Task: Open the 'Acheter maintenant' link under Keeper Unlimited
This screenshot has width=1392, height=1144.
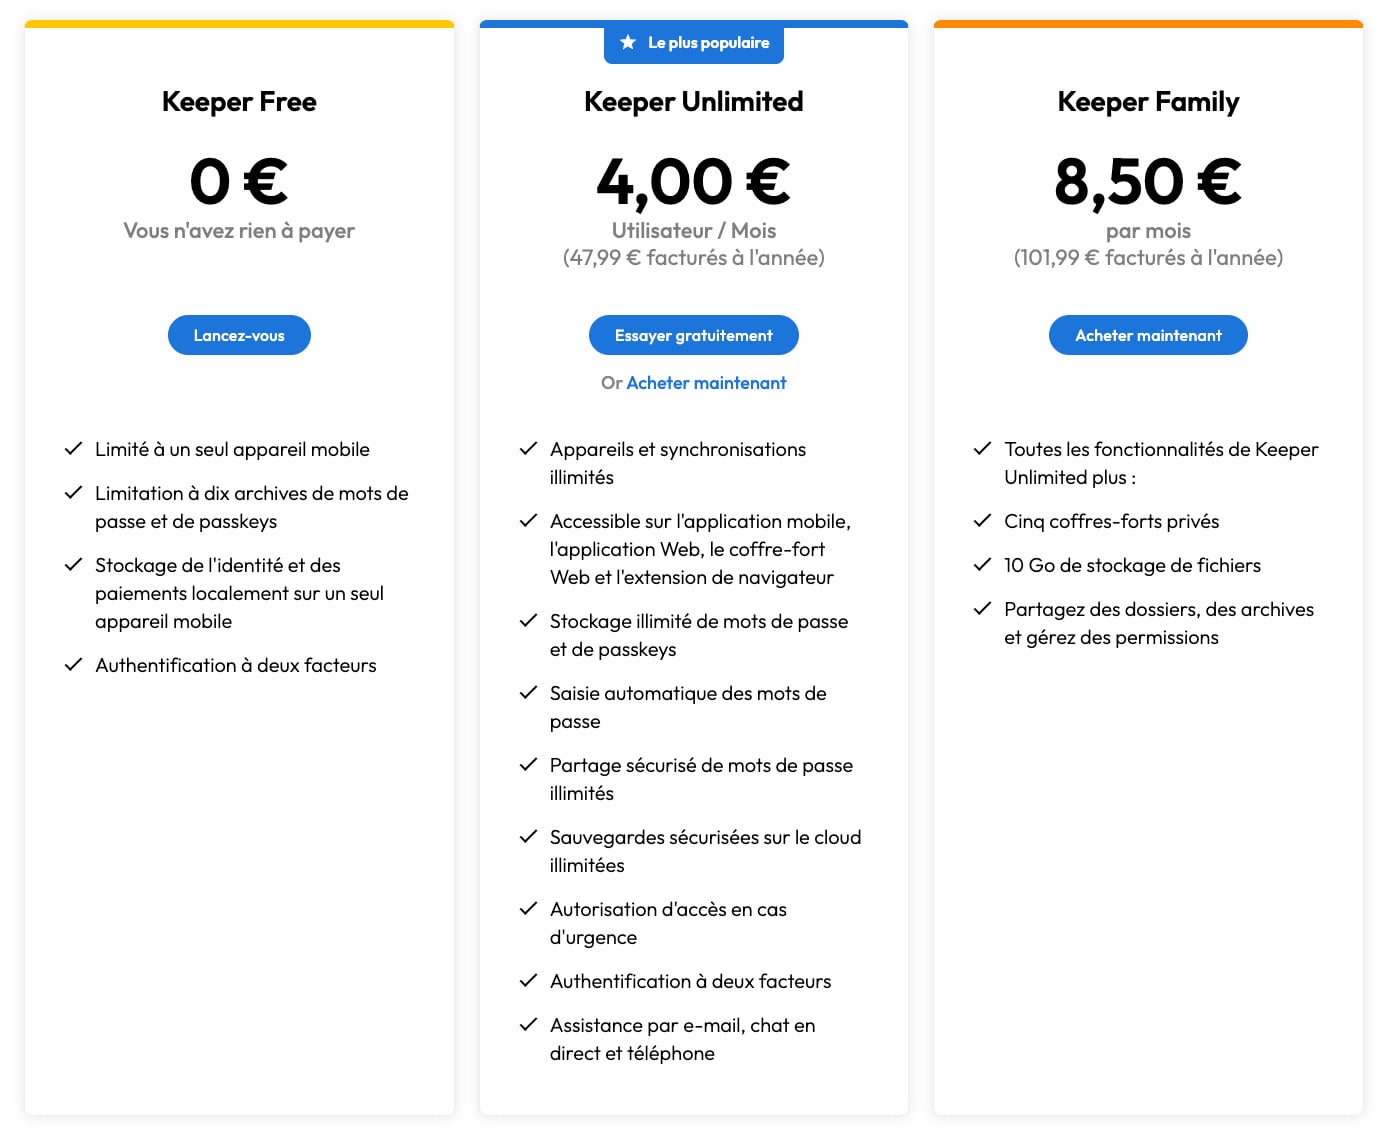Action: tap(706, 382)
